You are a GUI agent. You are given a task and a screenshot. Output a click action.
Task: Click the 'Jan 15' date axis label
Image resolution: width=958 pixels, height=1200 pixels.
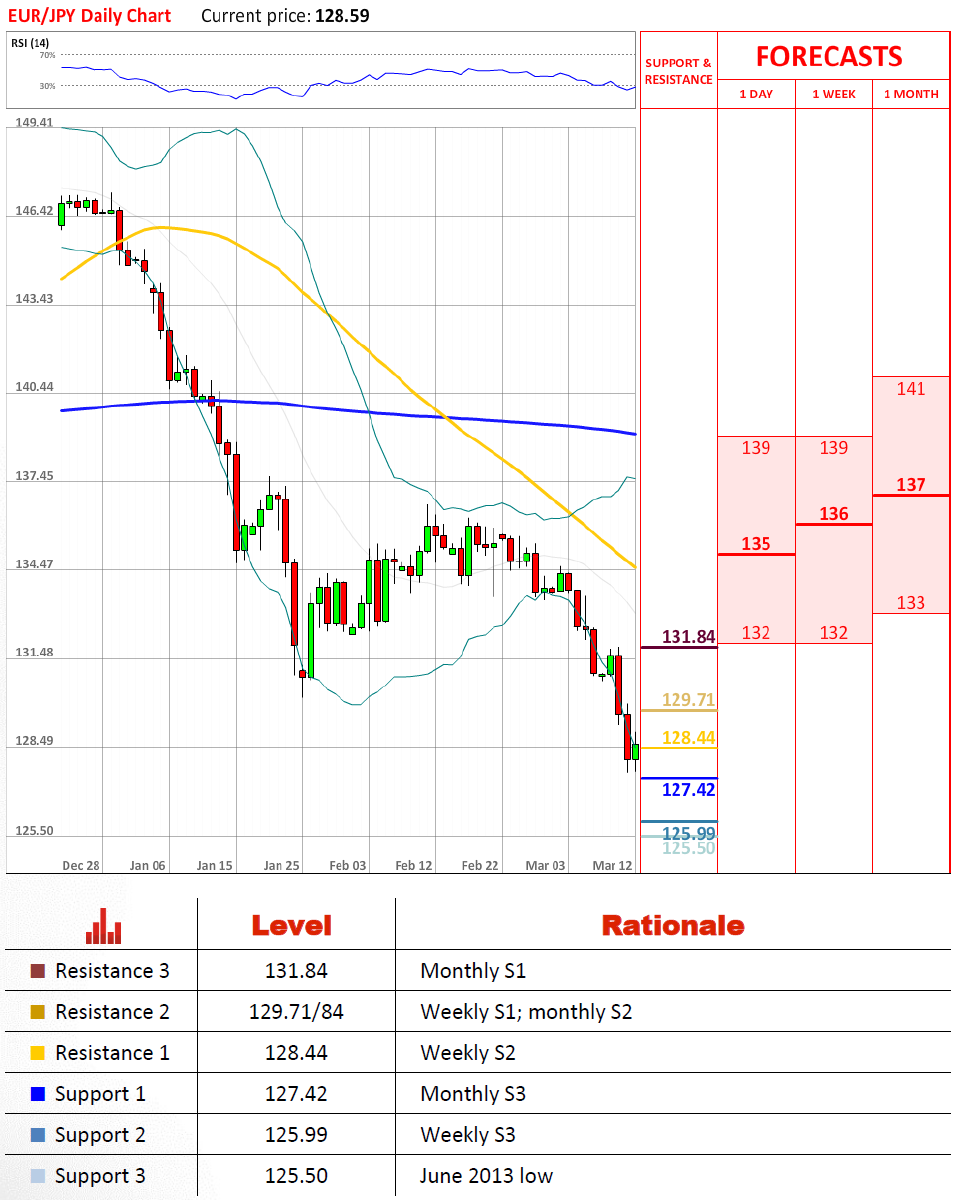coord(214,865)
